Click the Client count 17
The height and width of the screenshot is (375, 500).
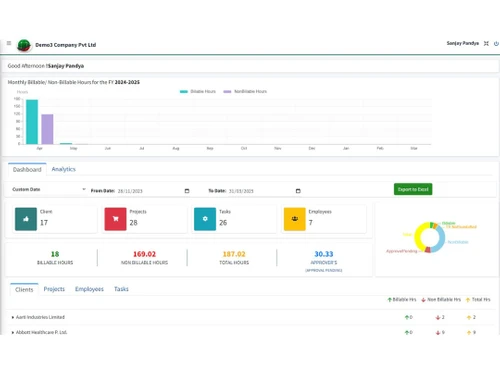44,223
